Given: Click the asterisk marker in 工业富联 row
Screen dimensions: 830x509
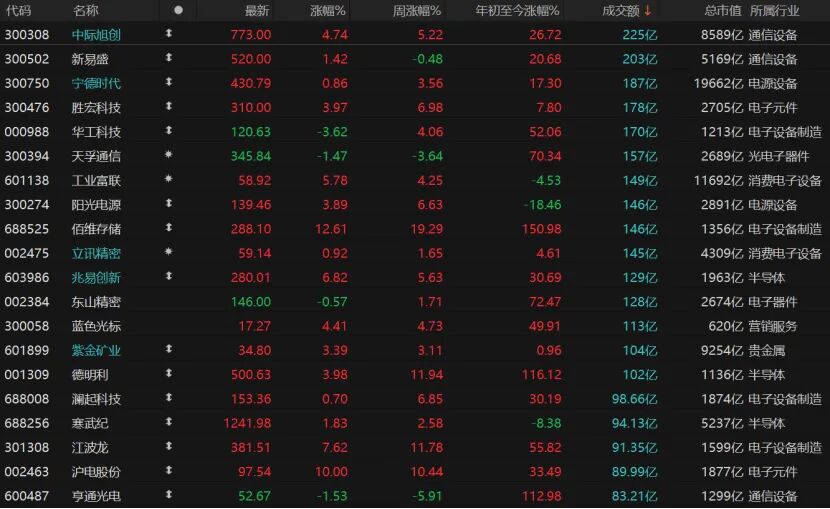Looking at the screenshot, I should (168, 180).
